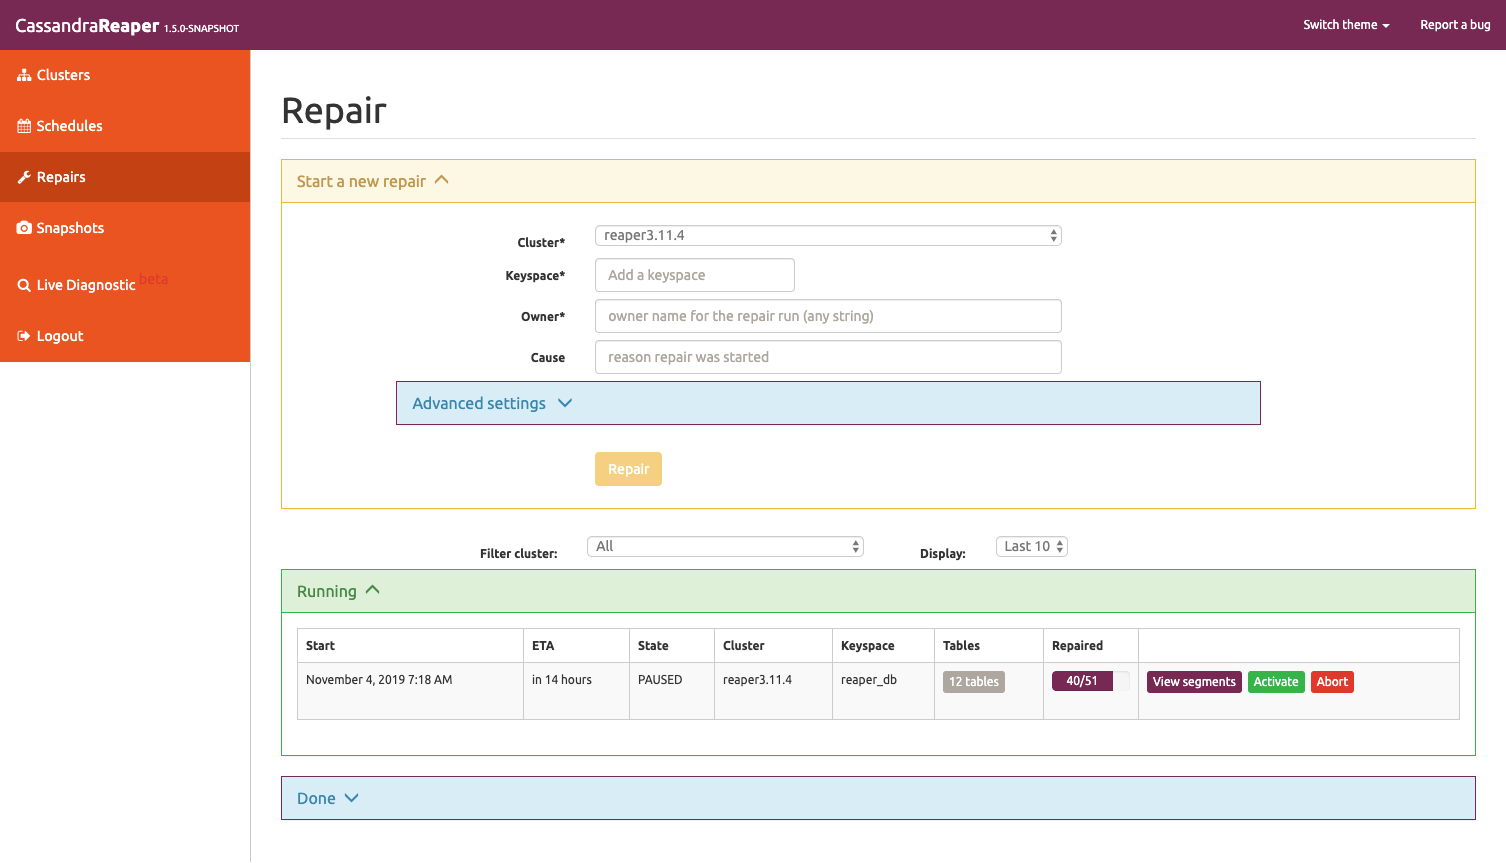Image resolution: width=1506 pixels, height=863 pixels.
Task: Click the 1.5.0-SNAPSHOT version text
Action: (202, 29)
